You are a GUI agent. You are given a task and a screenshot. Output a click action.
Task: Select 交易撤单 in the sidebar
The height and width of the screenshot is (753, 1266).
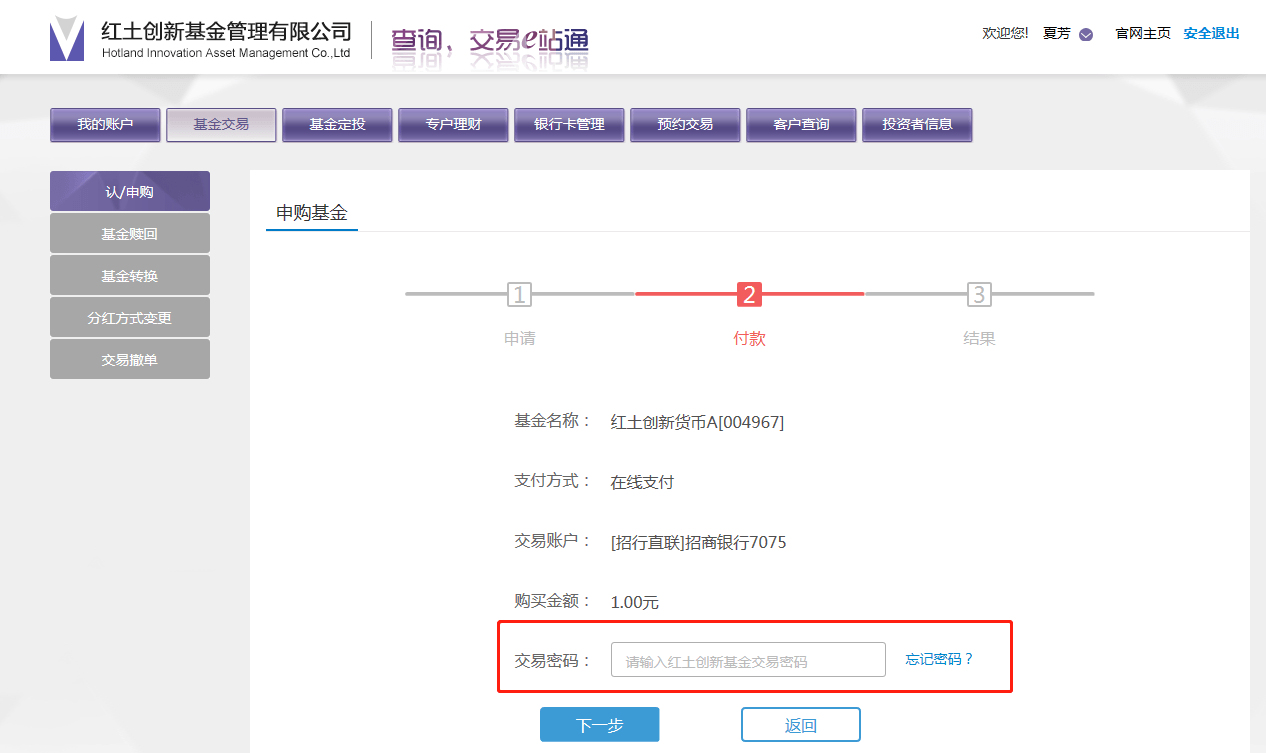(x=130, y=359)
